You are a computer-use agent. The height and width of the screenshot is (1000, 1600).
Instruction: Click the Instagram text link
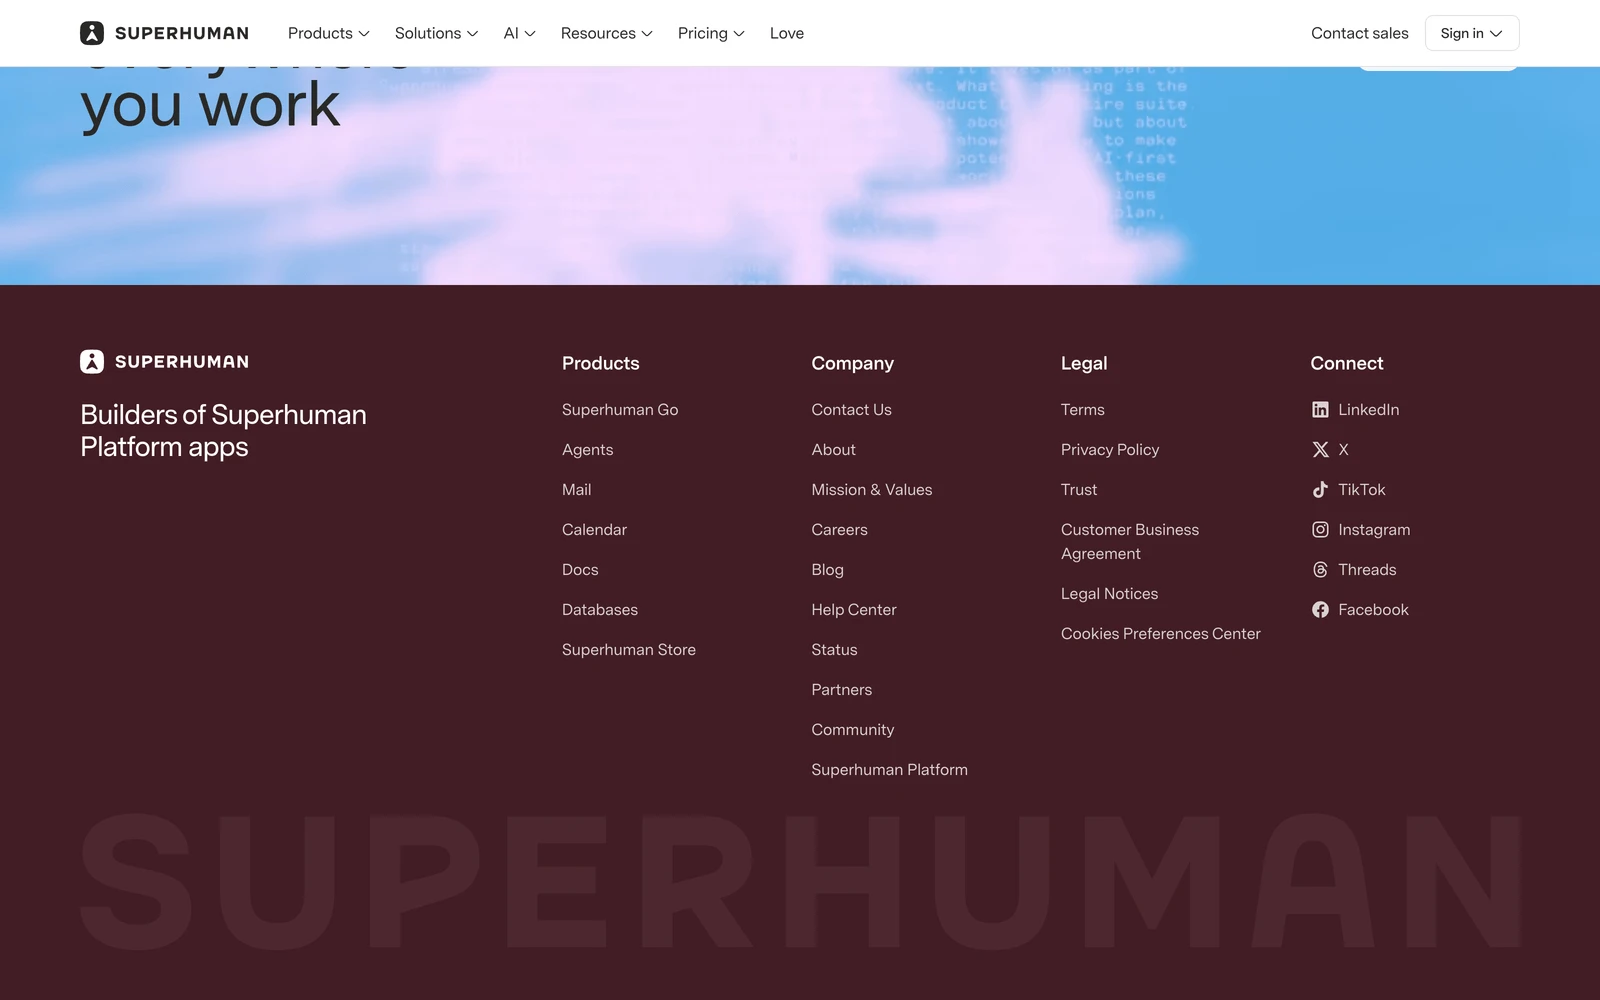(1375, 530)
